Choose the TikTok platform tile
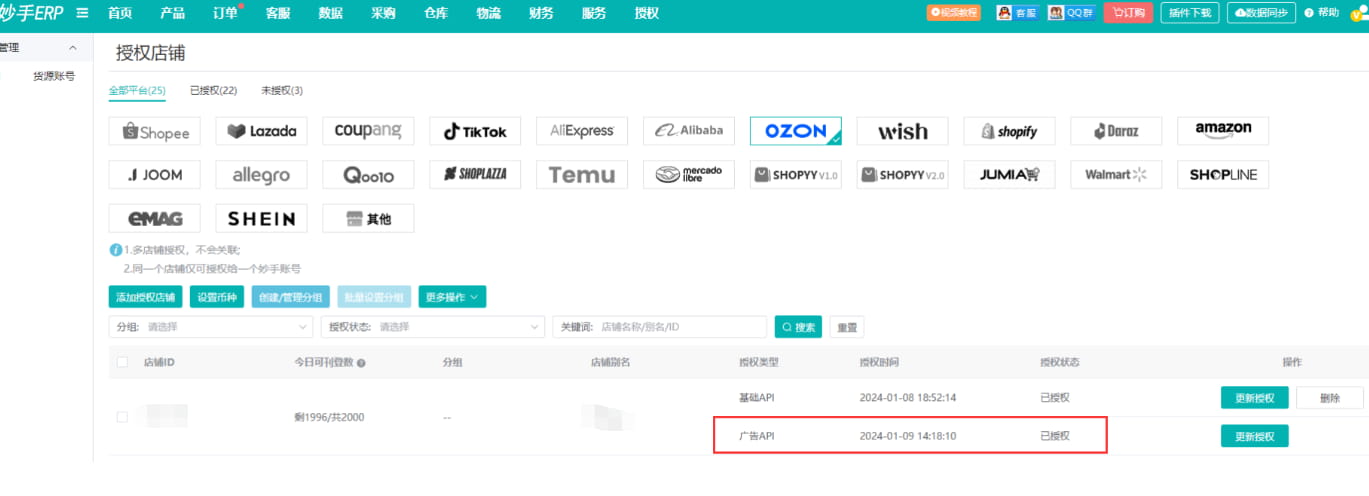This screenshot has width=1369, height=496. [x=475, y=131]
